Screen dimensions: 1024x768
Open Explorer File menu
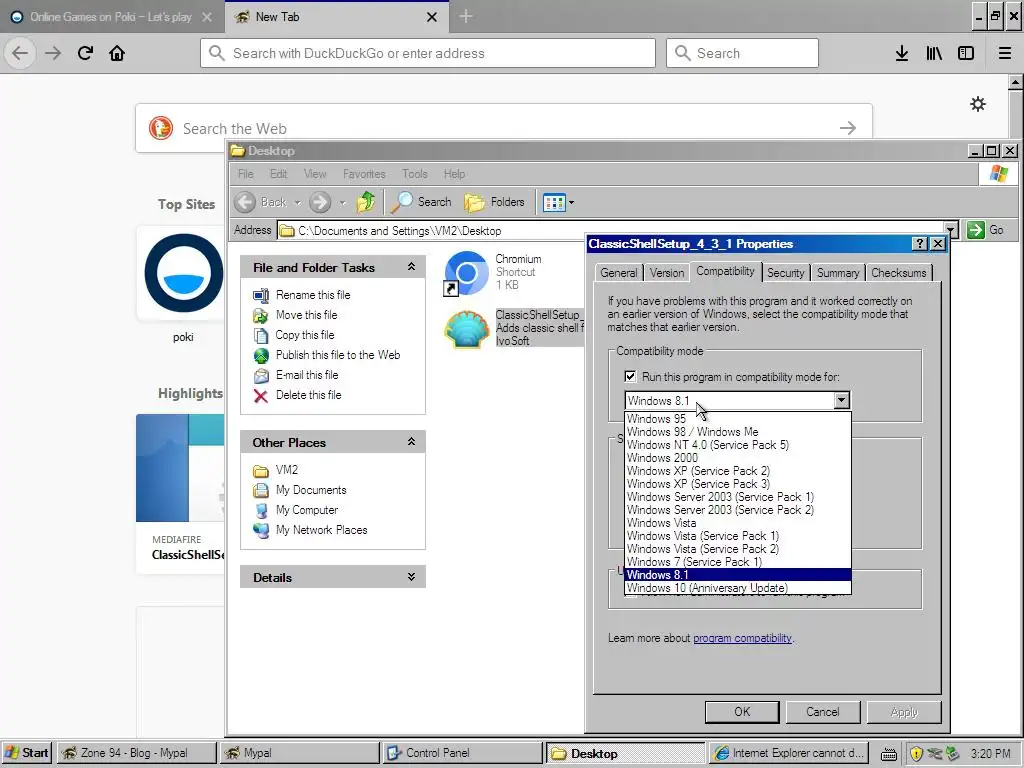point(246,174)
